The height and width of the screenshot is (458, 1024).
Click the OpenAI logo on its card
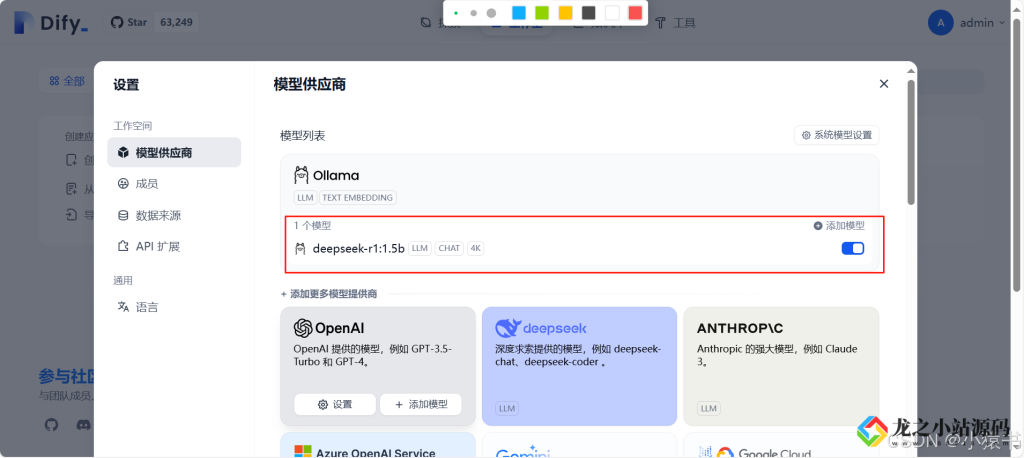pos(329,327)
